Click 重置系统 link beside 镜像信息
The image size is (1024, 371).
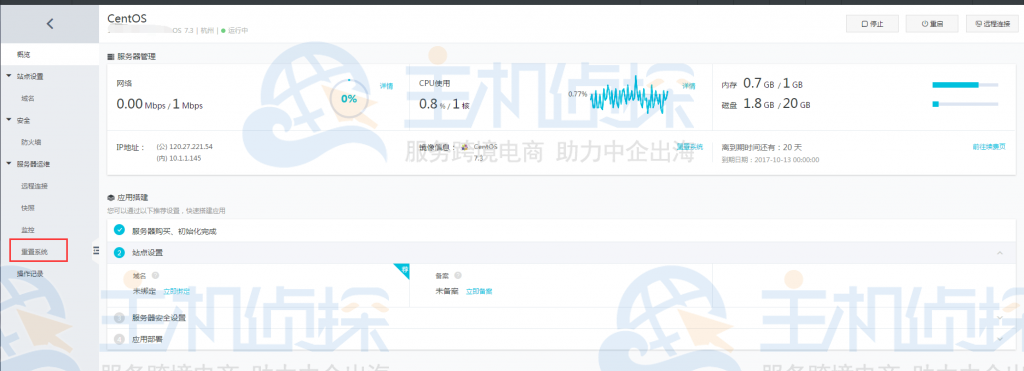click(x=690, y=147)
